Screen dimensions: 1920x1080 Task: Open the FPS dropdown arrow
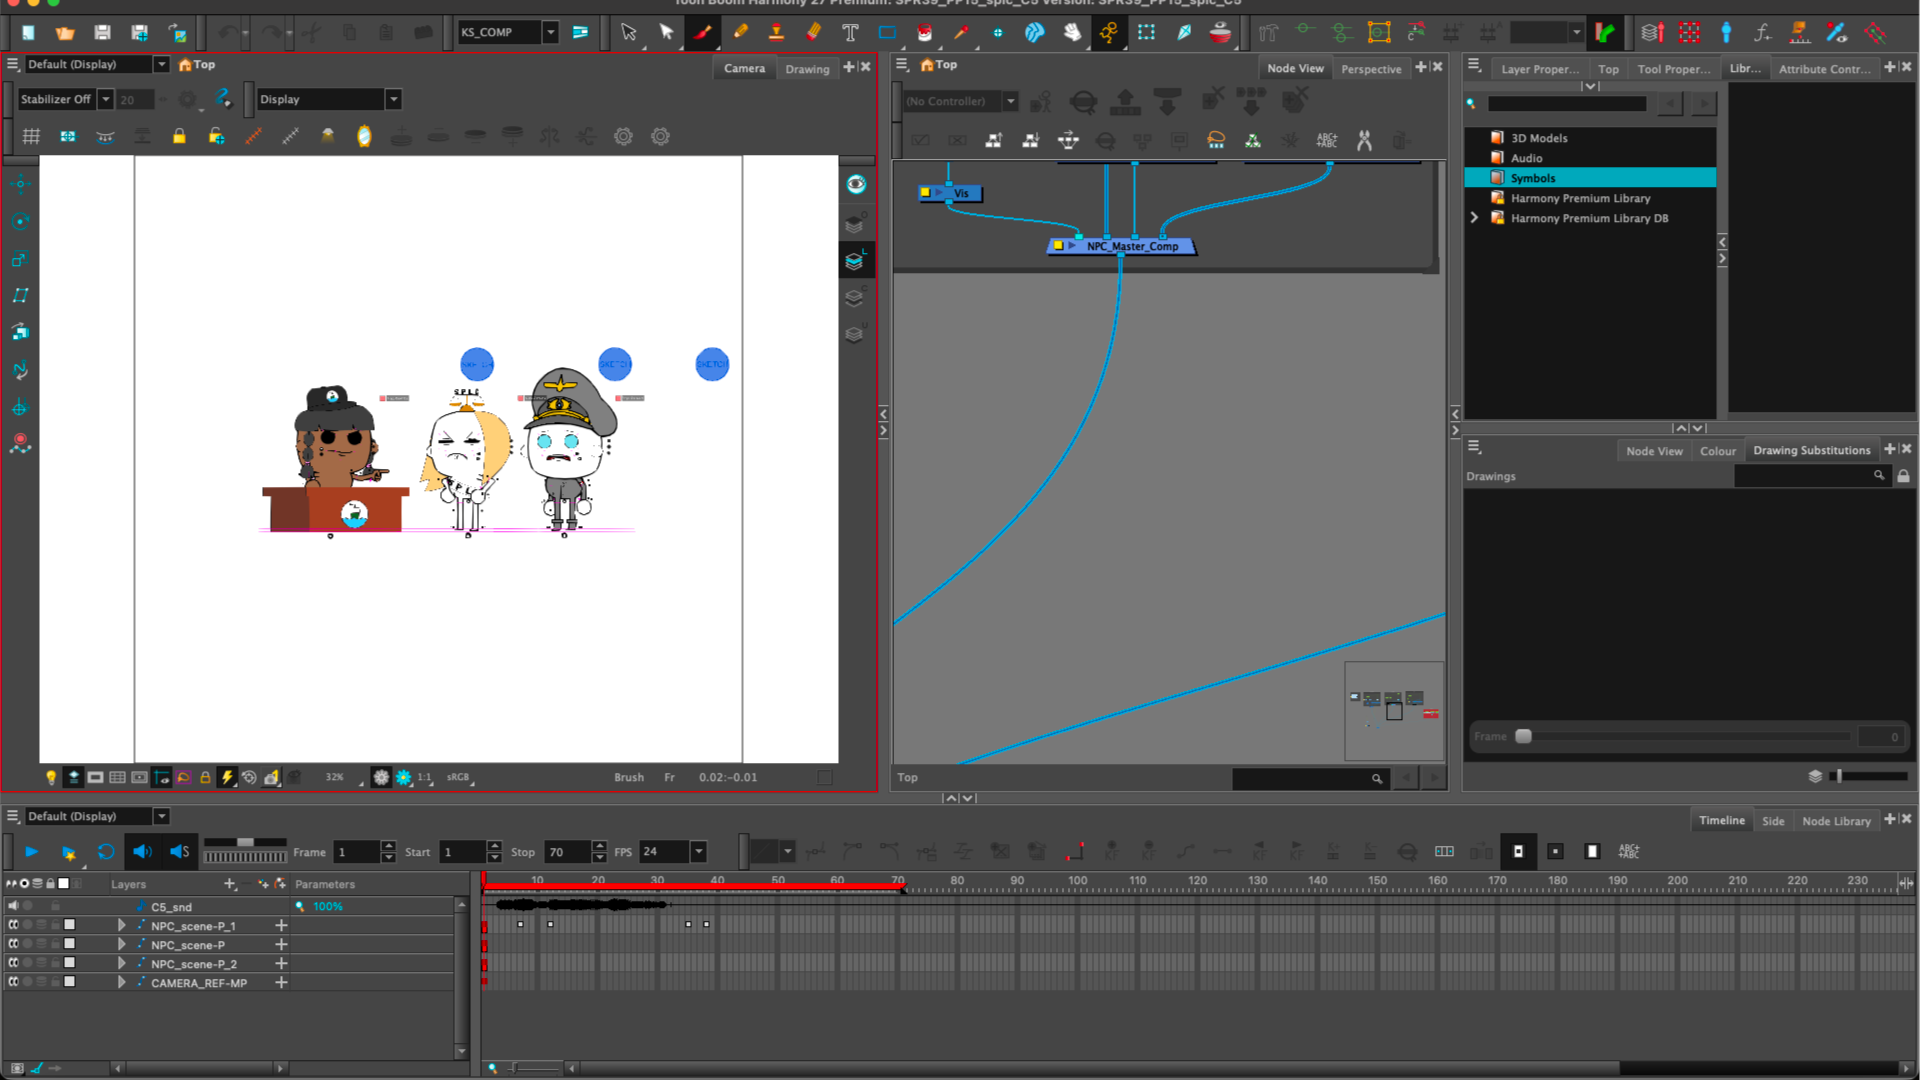699,852
